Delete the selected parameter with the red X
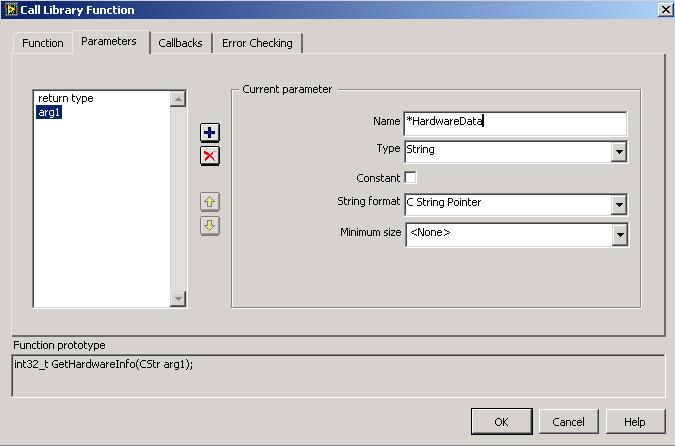Image resolution: width=675 pixels, height=446 pixels. pos(210,155)
